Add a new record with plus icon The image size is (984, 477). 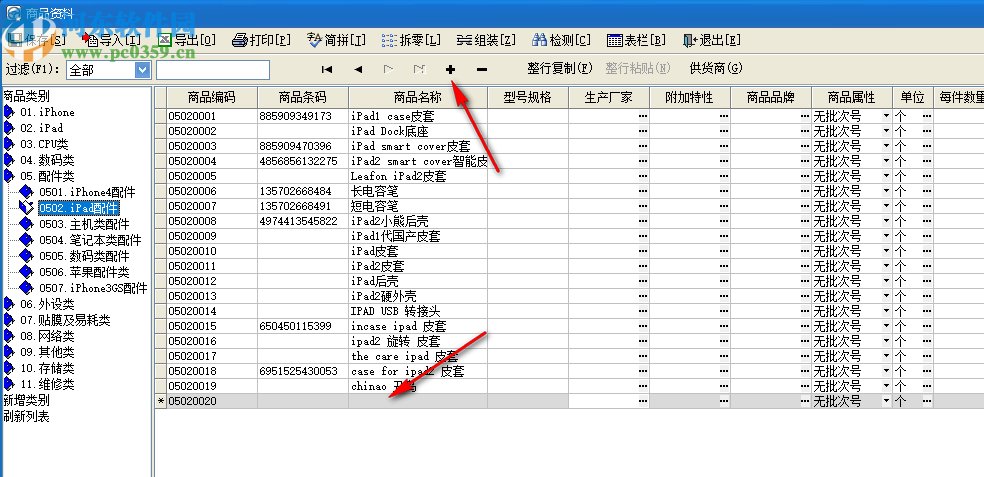coord(450,70)
